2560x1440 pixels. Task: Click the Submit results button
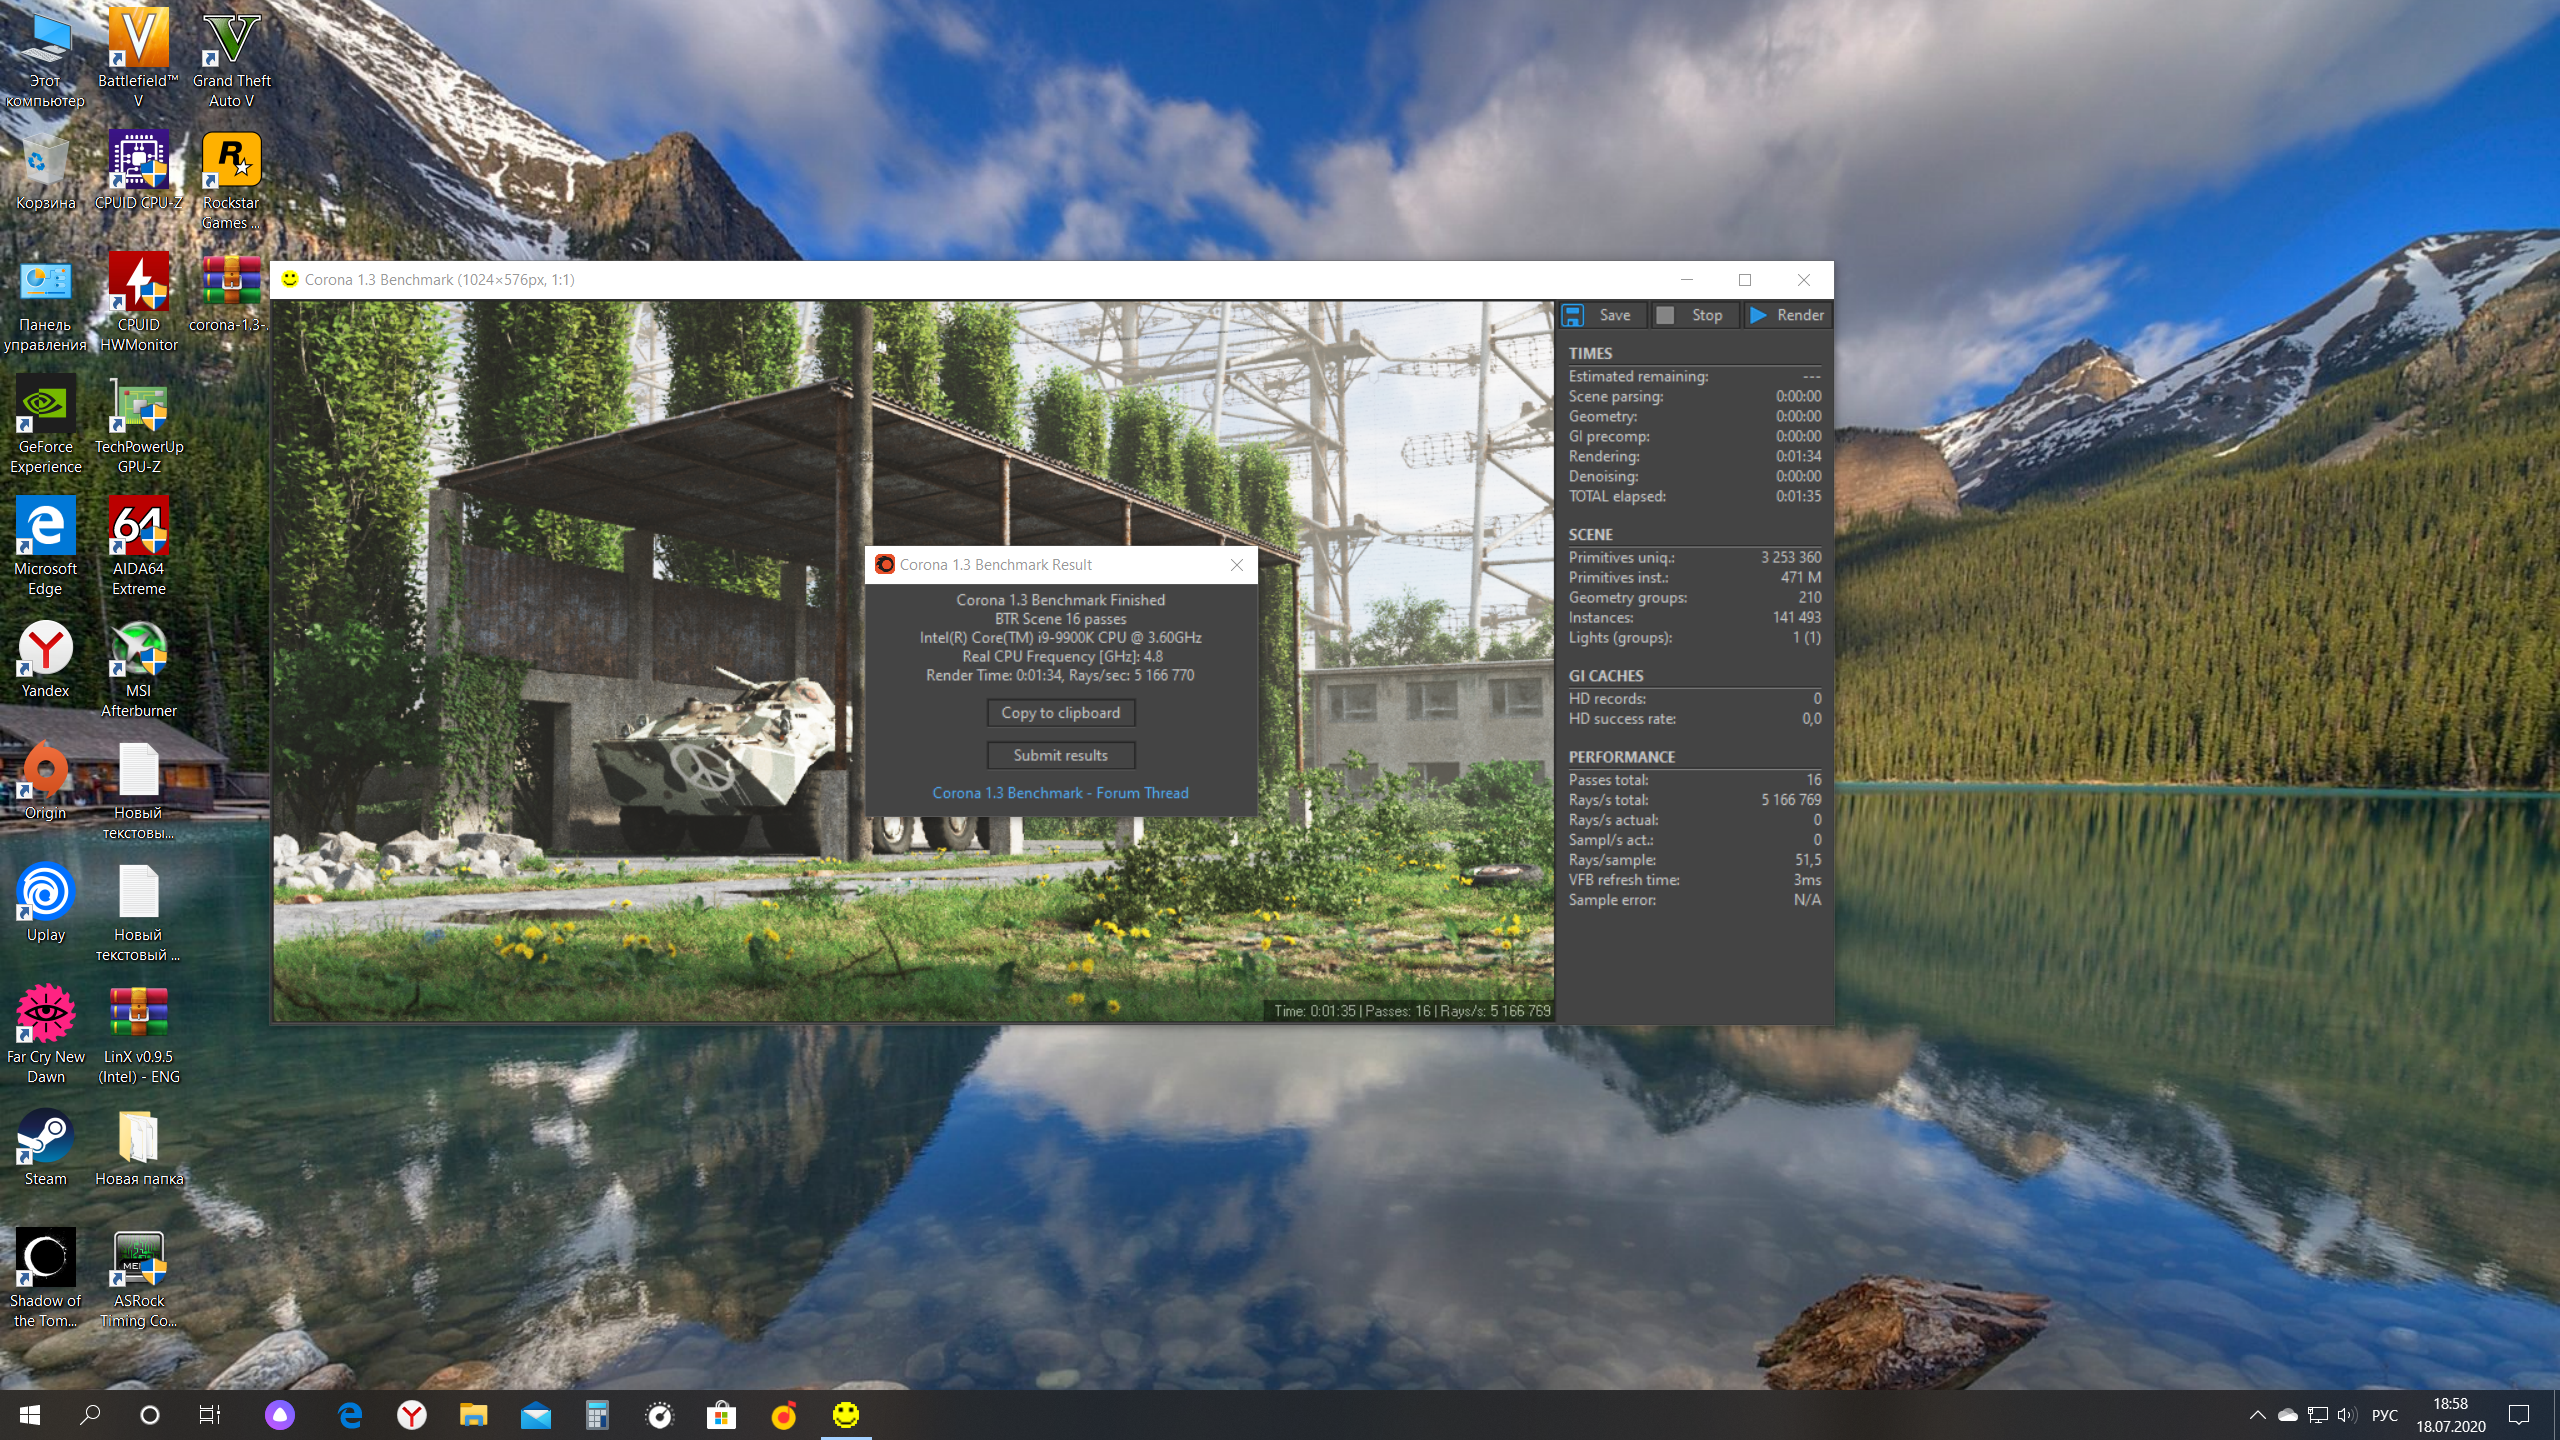coord(1060,755)
